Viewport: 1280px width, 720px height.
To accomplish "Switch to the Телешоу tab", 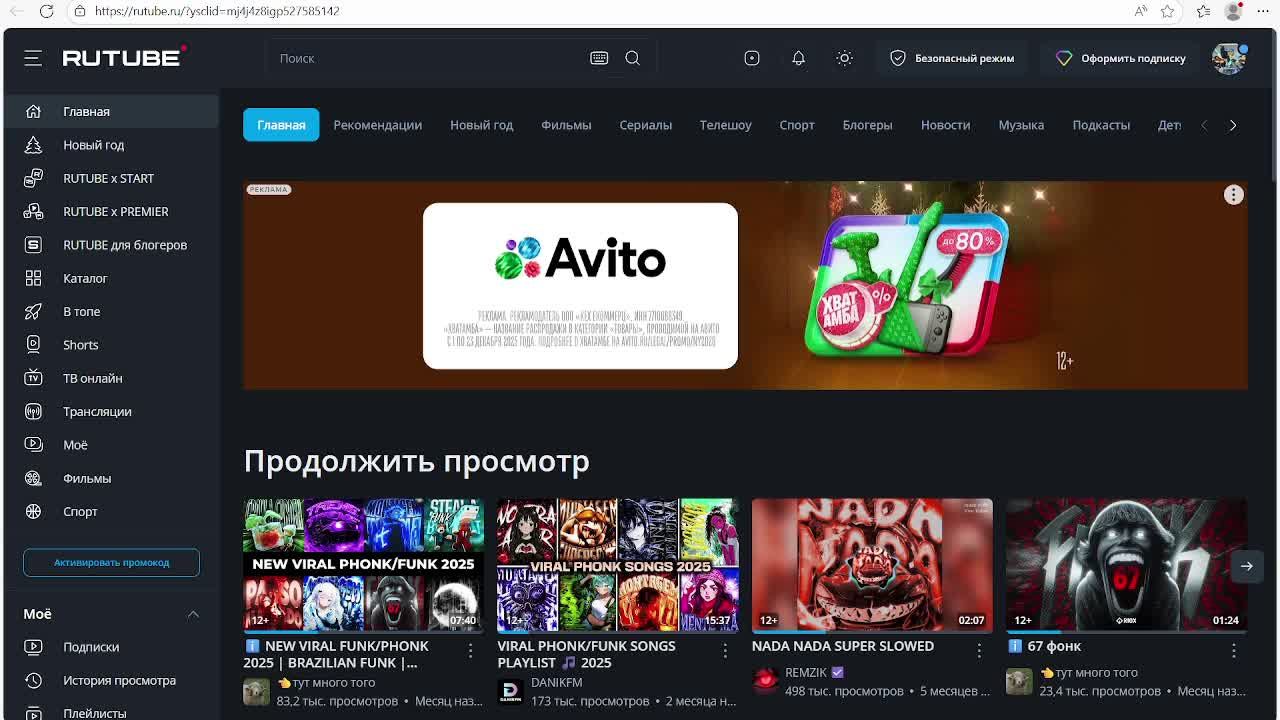I will [725, 125].
